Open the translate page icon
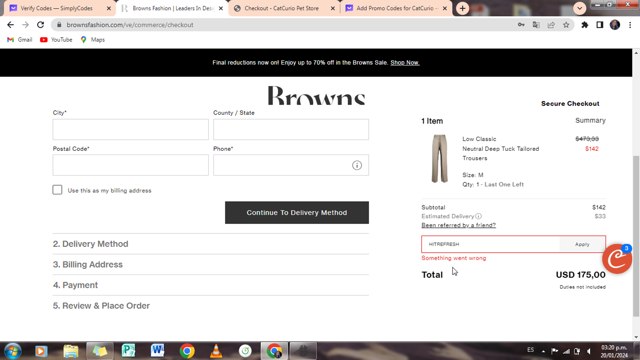 click(536, 25)
